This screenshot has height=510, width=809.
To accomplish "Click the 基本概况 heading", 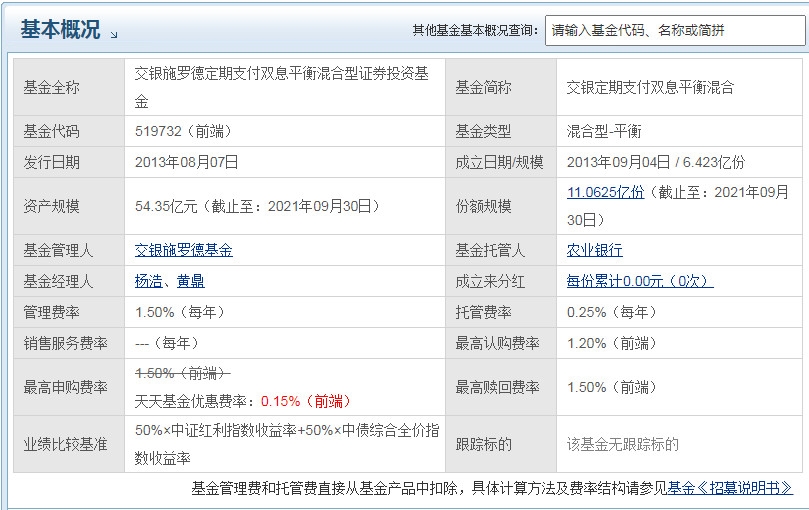I will 60,29.
